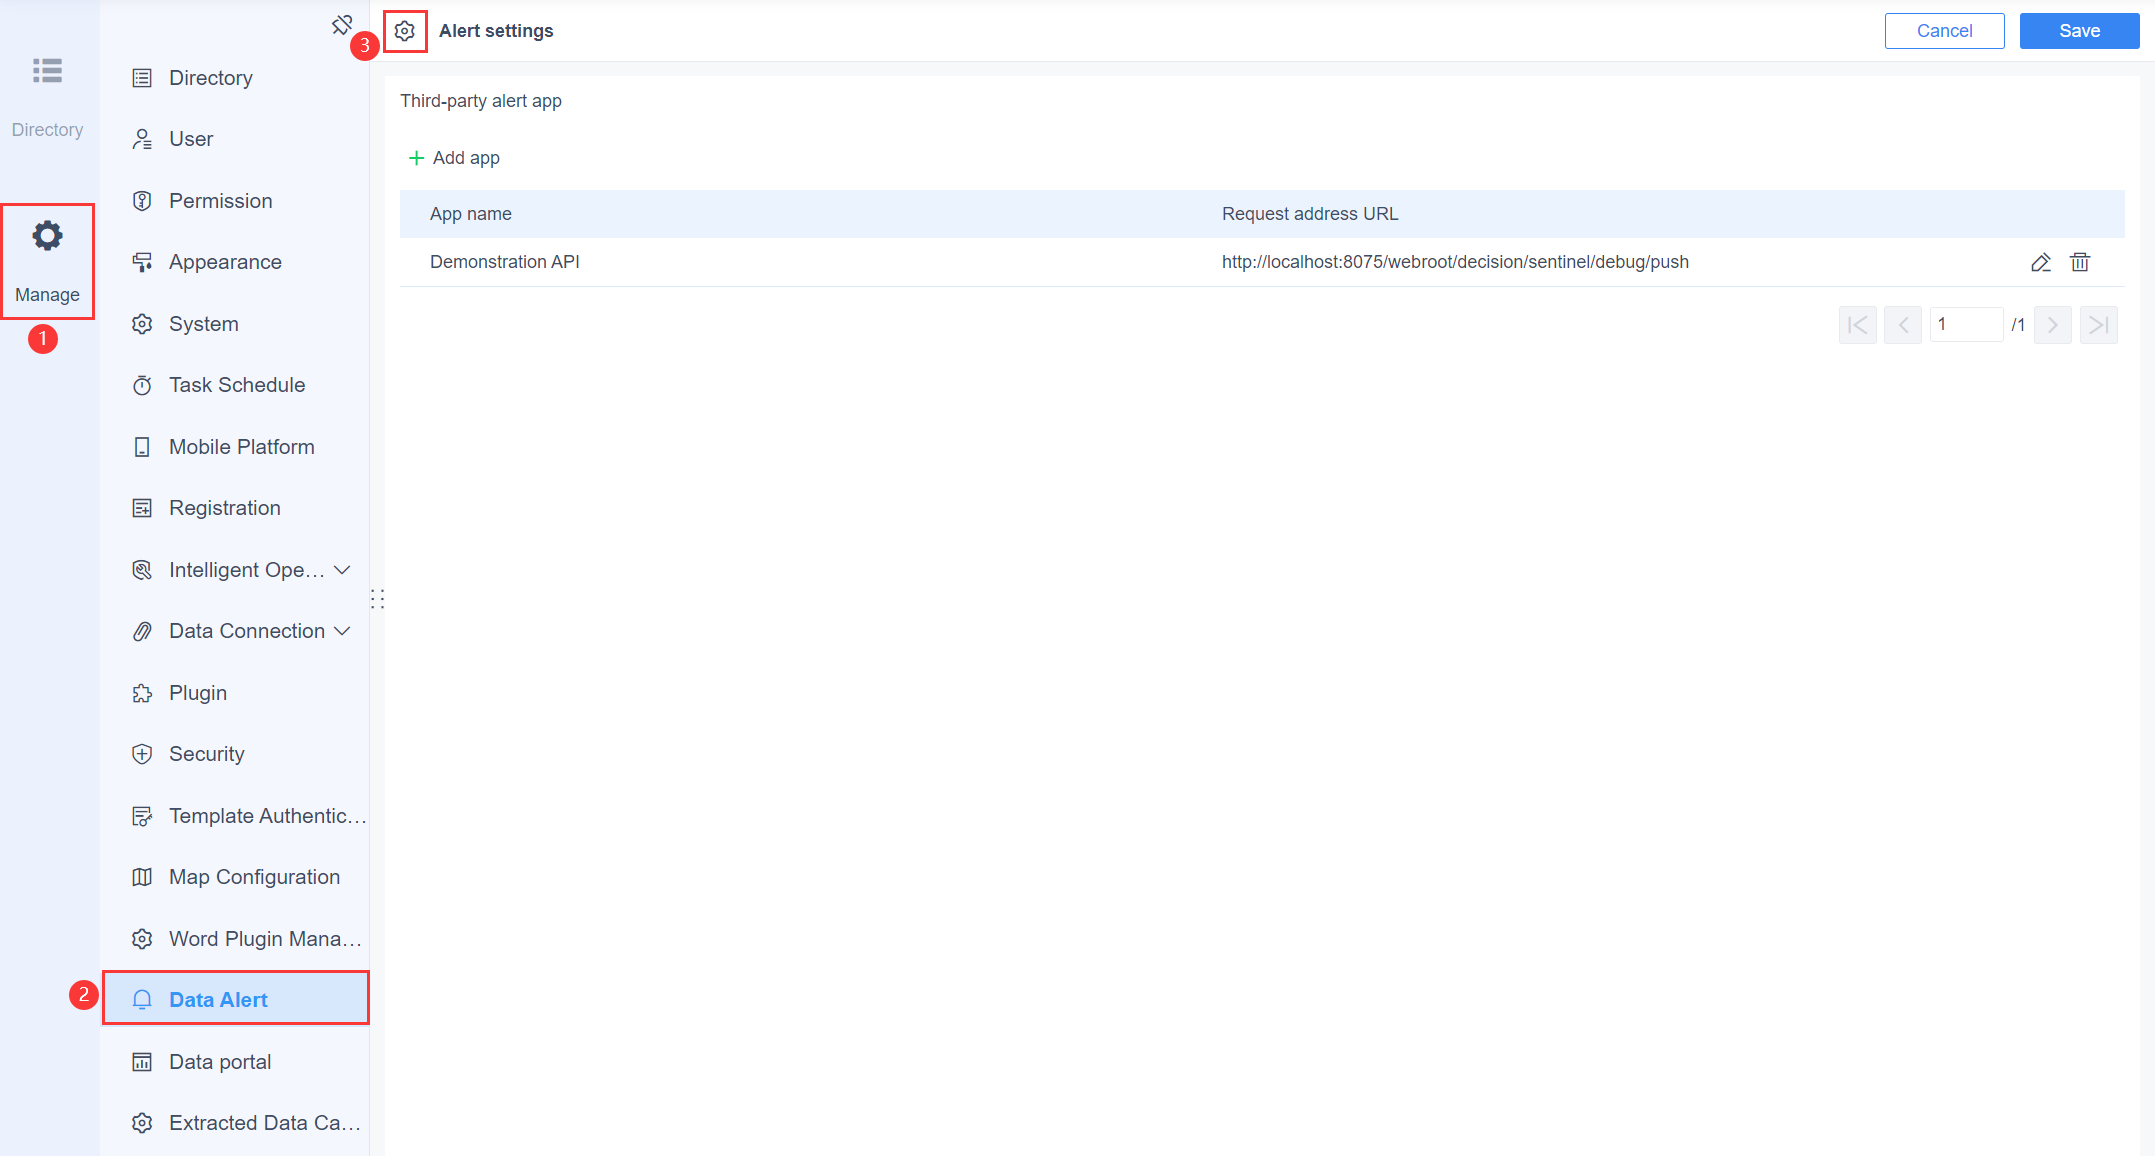Image resolution: width=2155 pixels, height=1156 pixels.
Task: Click the gear icon beside Alert settings
Action: pyautogui.click(x=405, y=30)
